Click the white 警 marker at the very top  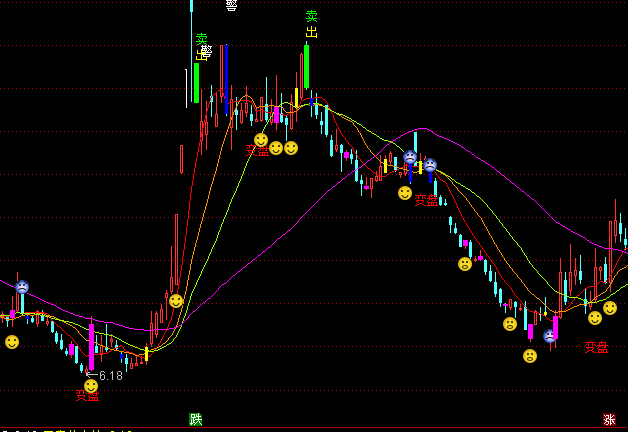click(231, 6)
